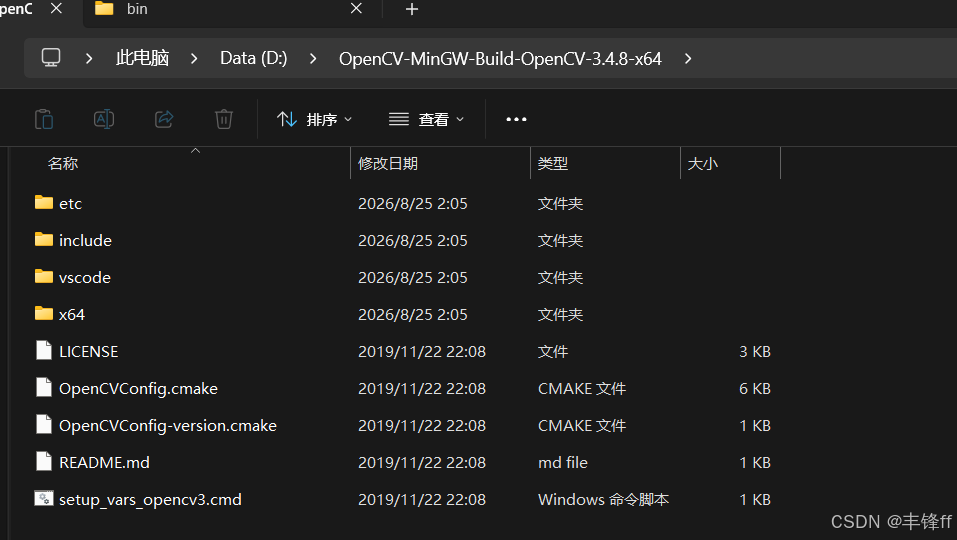Click the modified date of README.md
Image resolution: width=957 pixels, height=540 pixels.
click(x=422, y=463)
